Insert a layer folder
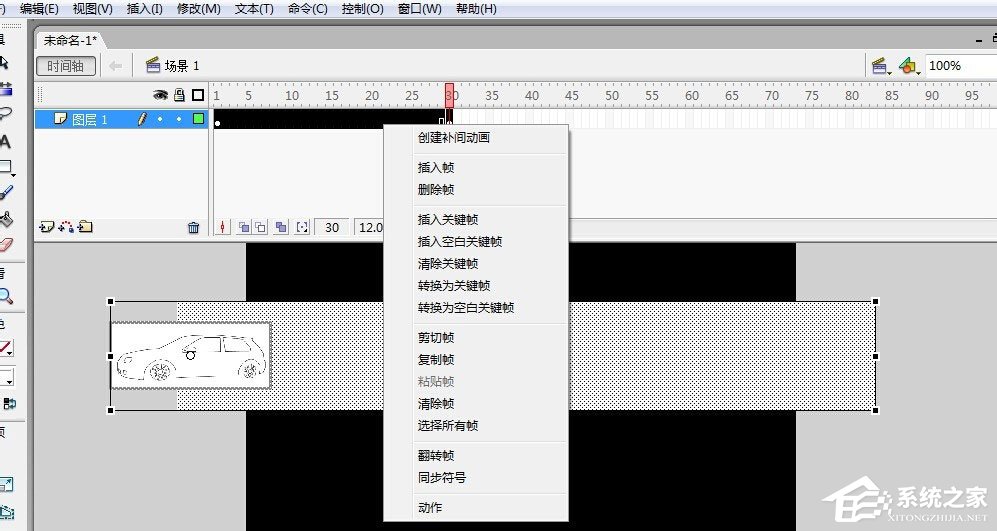This screenshot has width=997, height=531. click(x=85, y=226)
